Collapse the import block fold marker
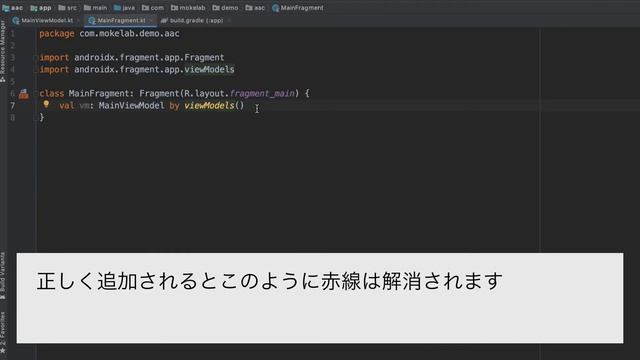 [x=36, y=58]
